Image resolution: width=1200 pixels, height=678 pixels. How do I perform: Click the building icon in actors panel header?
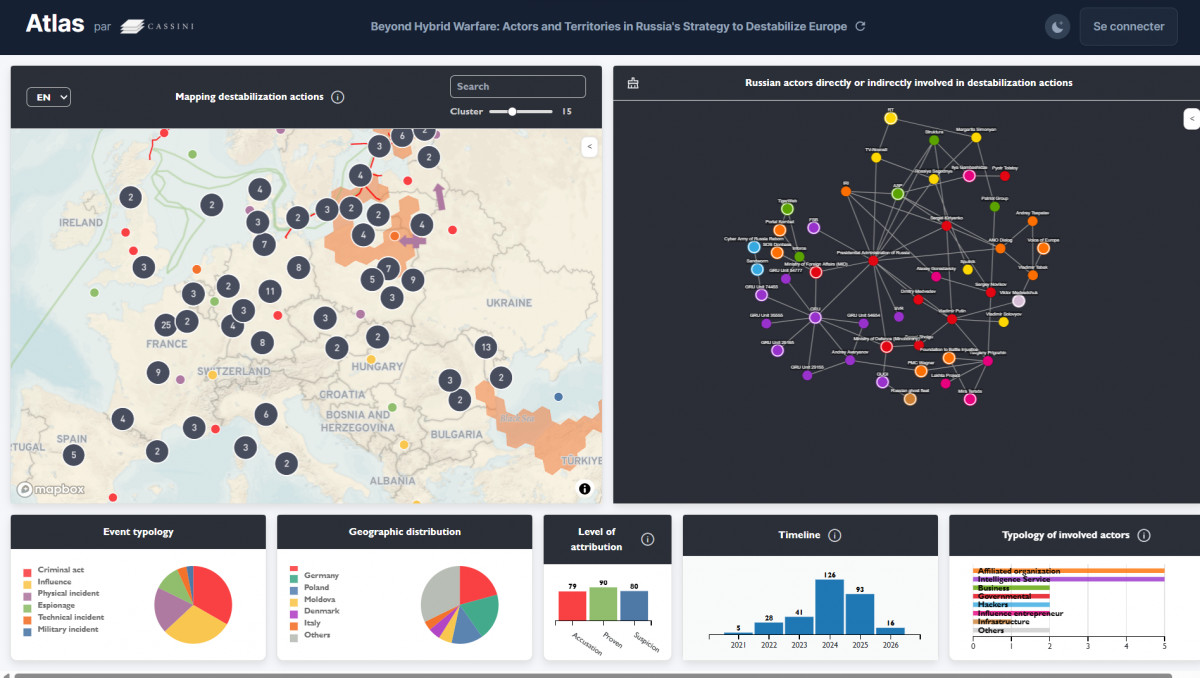pos(632,83)
